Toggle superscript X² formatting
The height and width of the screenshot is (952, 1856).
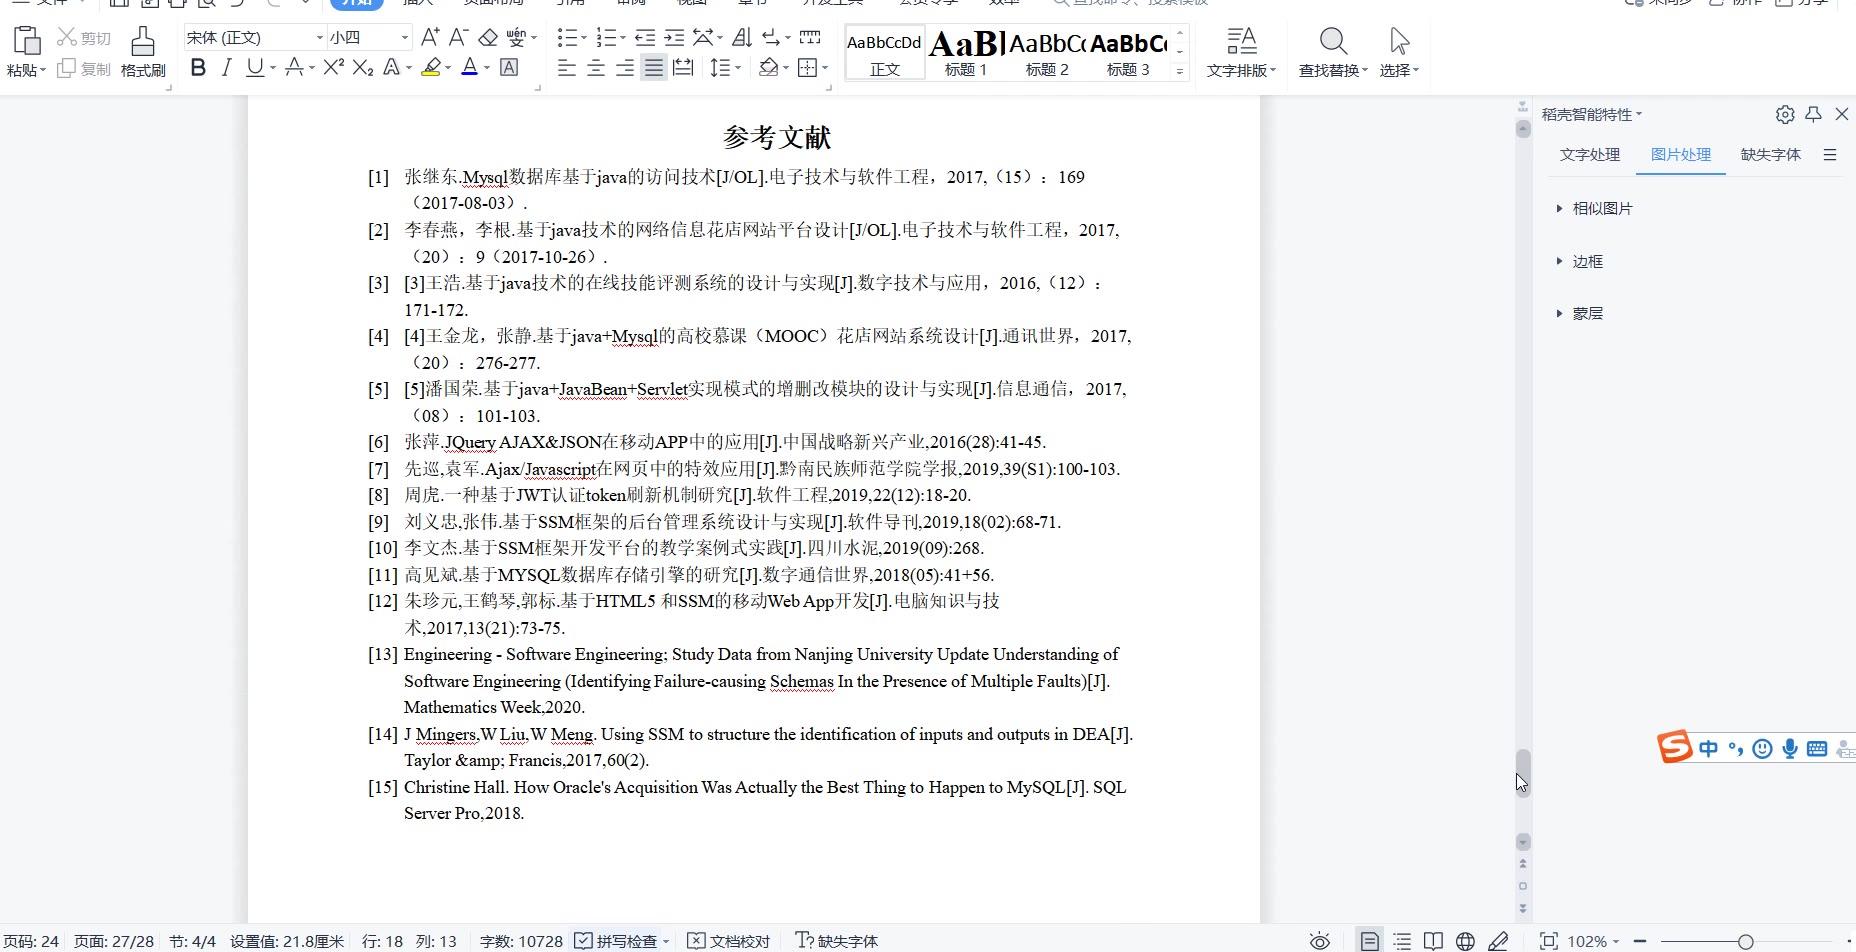[334, 68]
